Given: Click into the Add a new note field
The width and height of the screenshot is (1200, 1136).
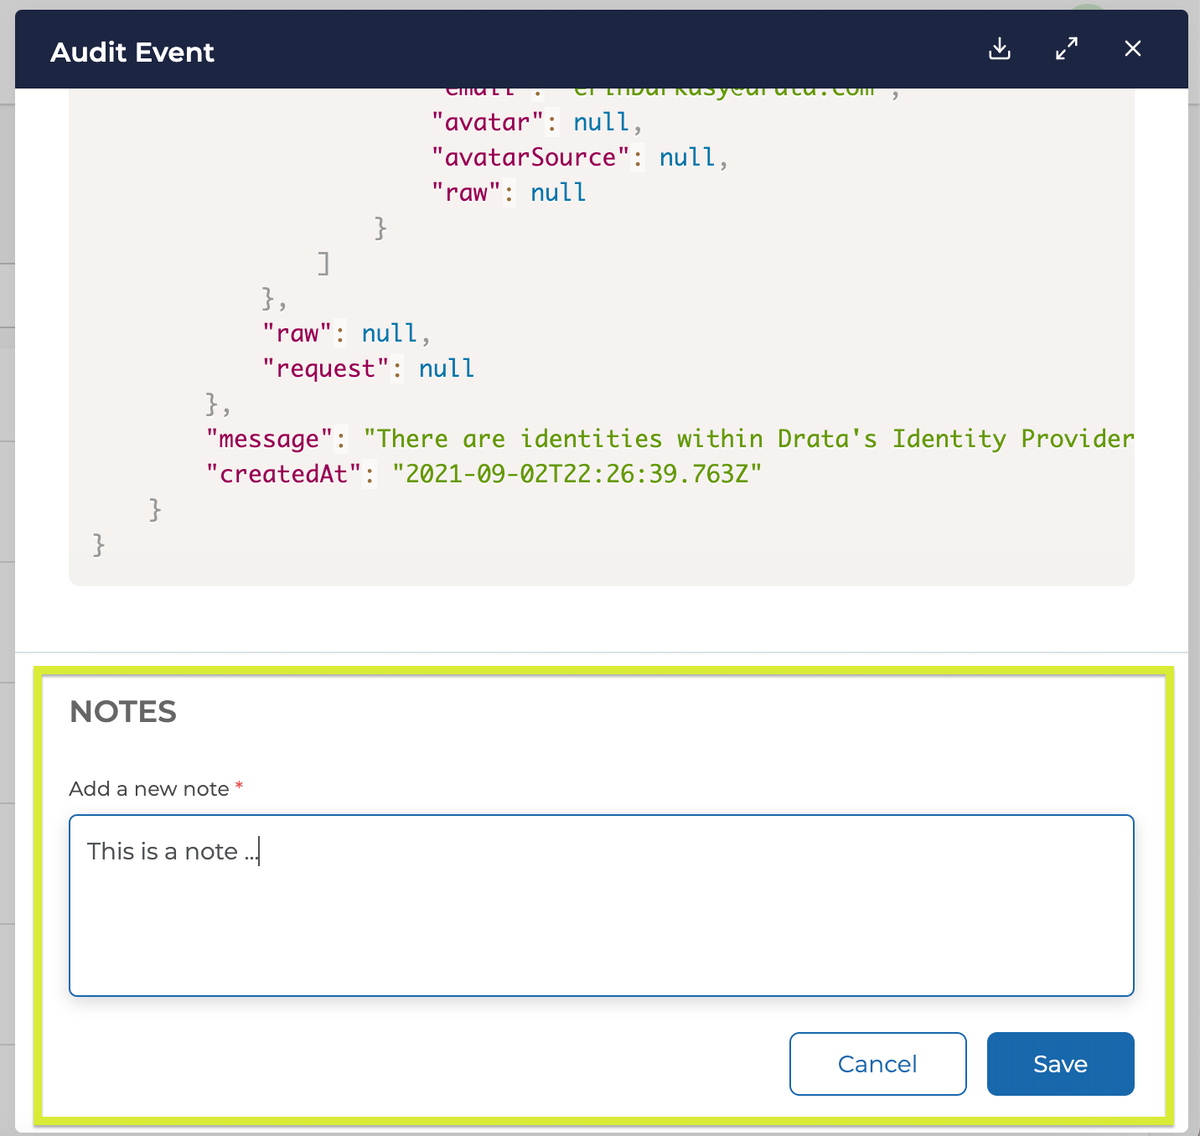Looking at the screenshot, I should [x=601, y=905].
